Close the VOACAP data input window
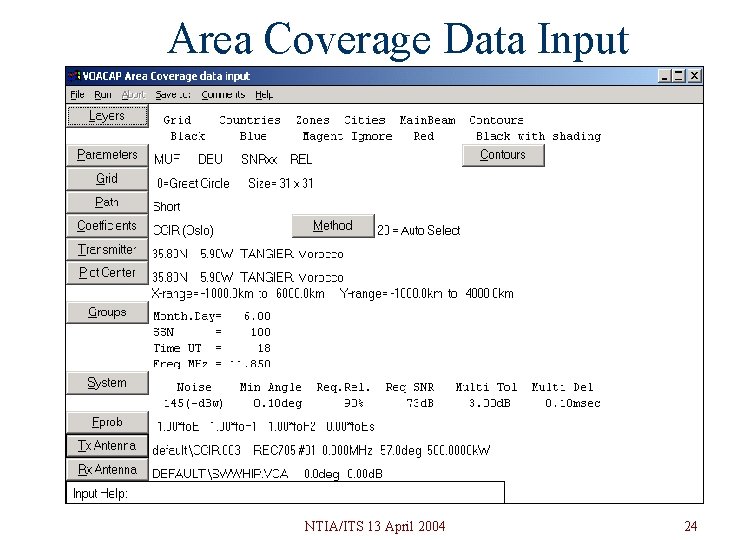 point(695,76)
